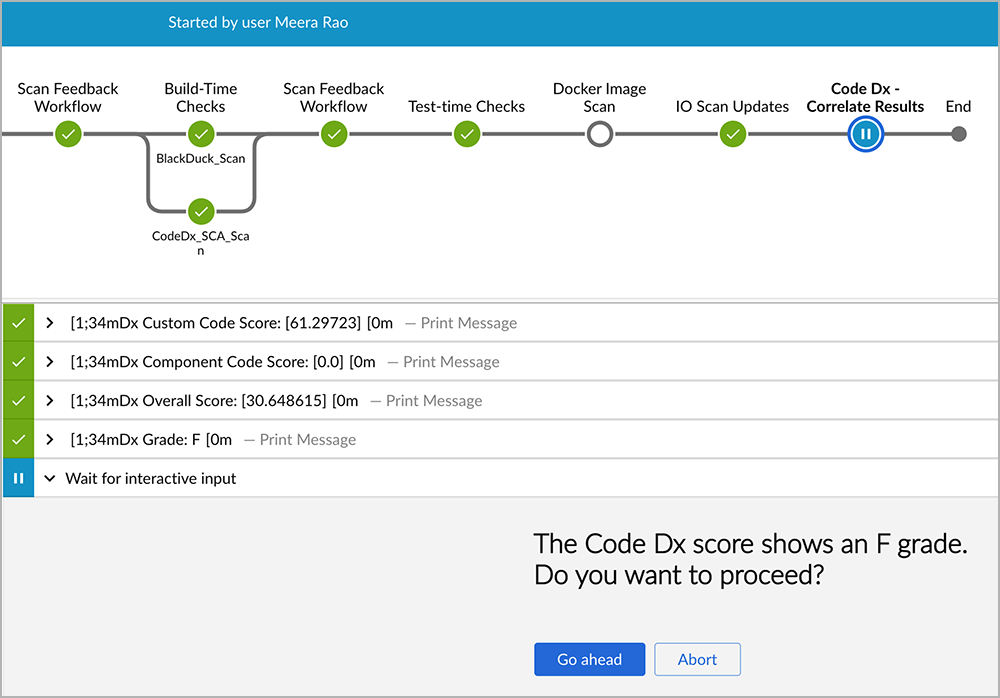The width and height of the screenshot is (1000, 698).
Task: Expand the Dx Component Code Score row
Action: (48, 362)
